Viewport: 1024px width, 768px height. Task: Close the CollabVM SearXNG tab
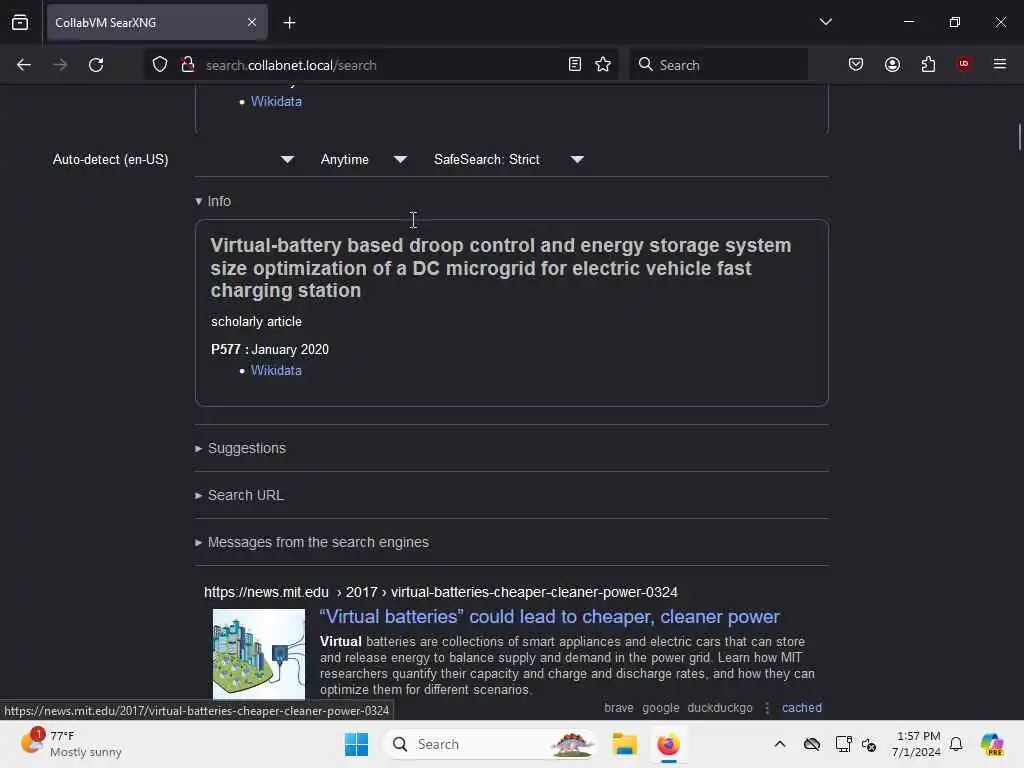[x=251, y=23]
